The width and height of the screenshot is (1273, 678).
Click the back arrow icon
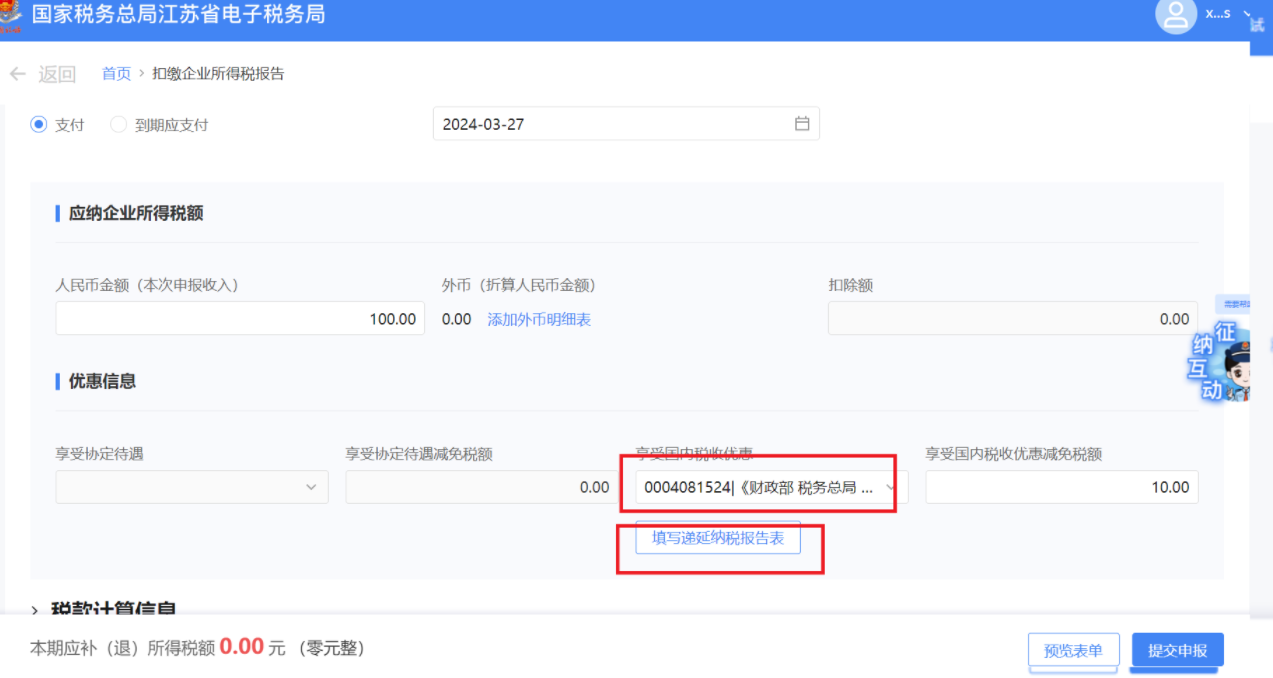[x=17, y=74]
